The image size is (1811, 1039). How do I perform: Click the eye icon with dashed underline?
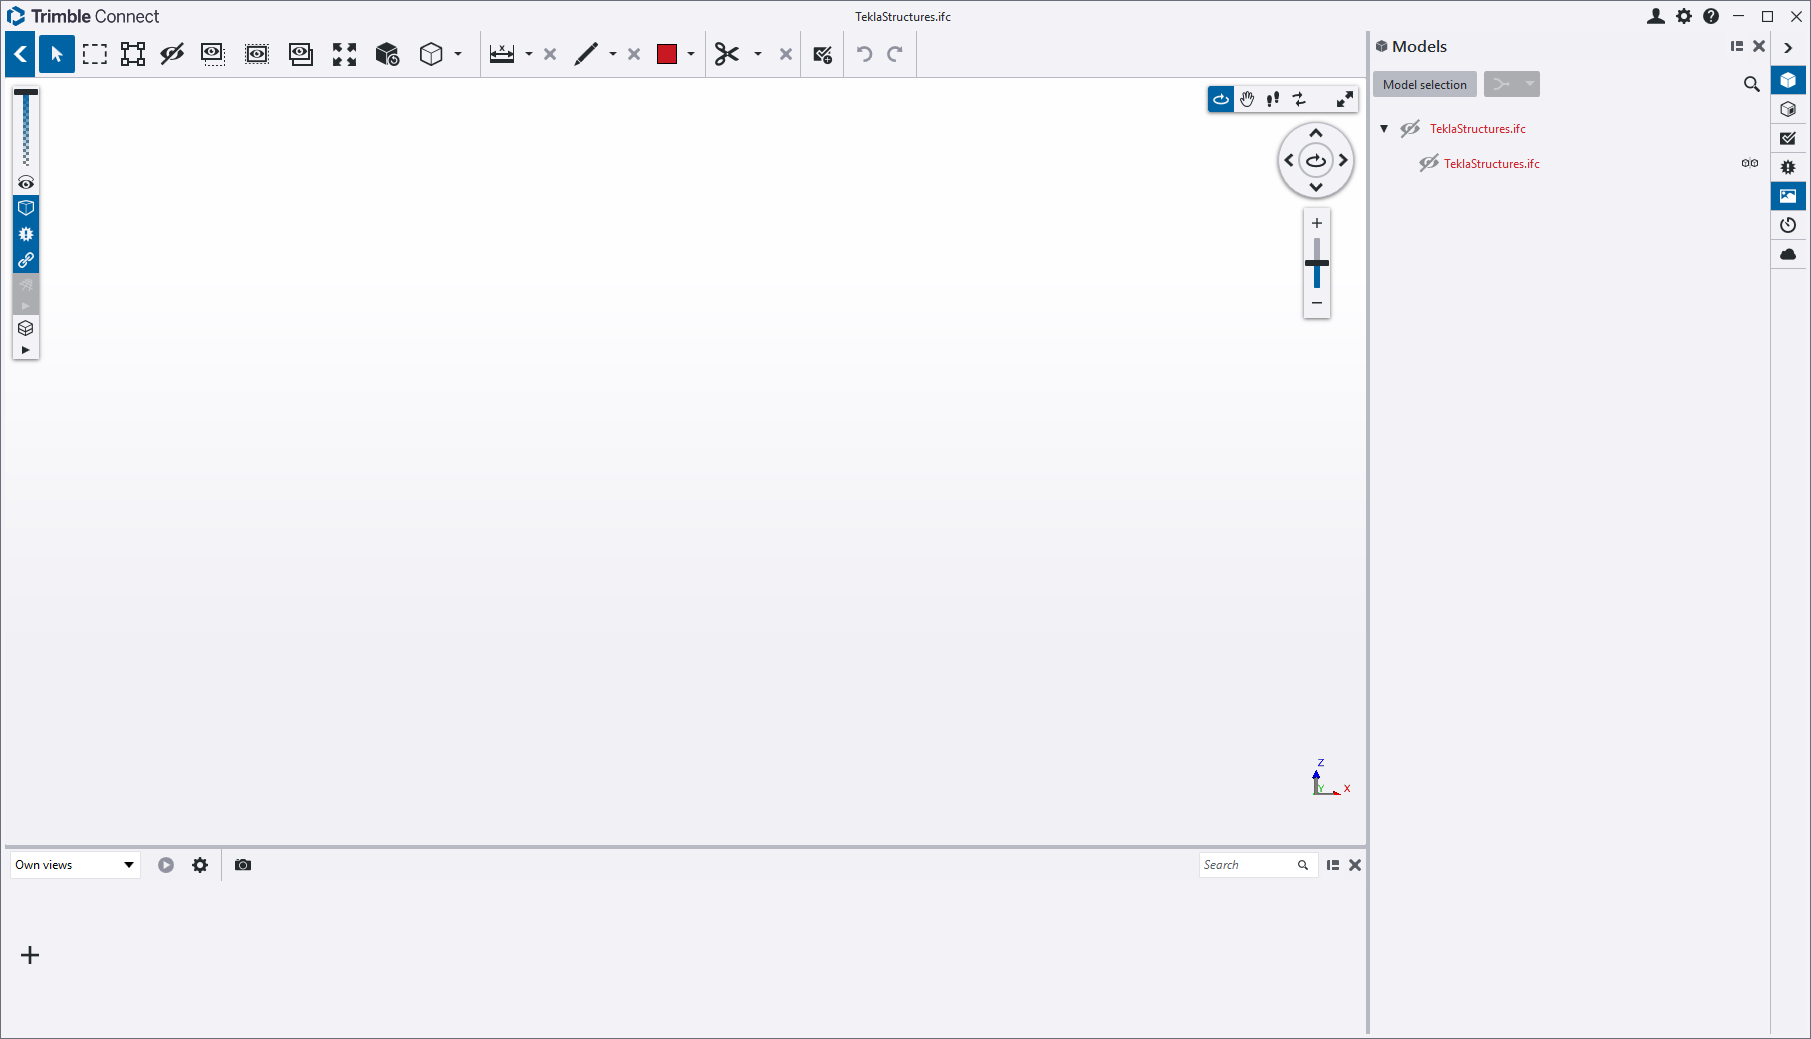[x=213, y=54]
